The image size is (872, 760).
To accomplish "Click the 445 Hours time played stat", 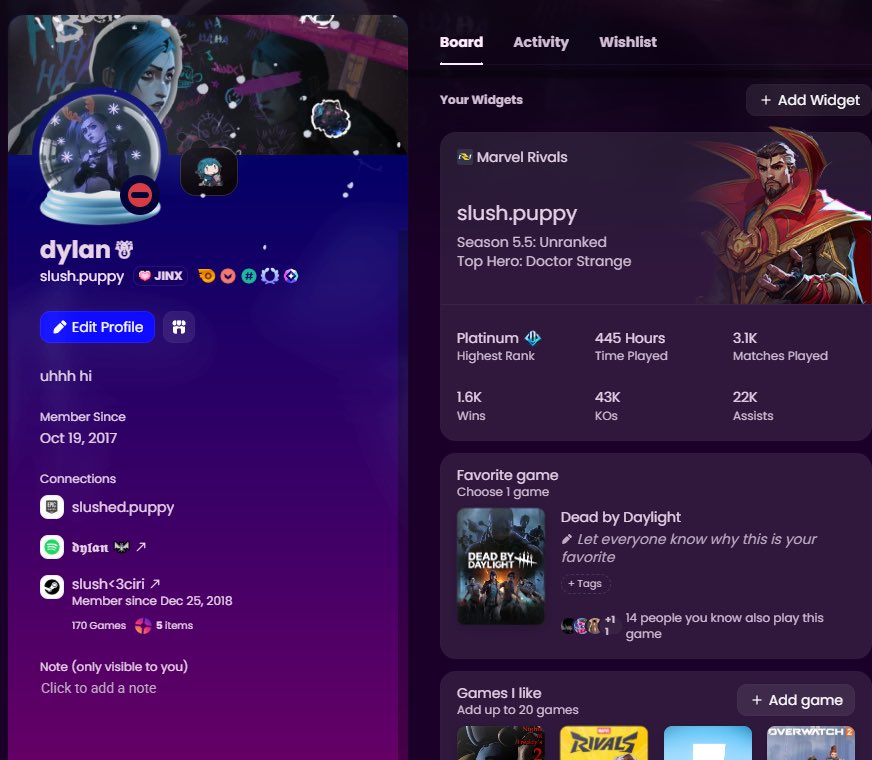I will click(631, 346).
